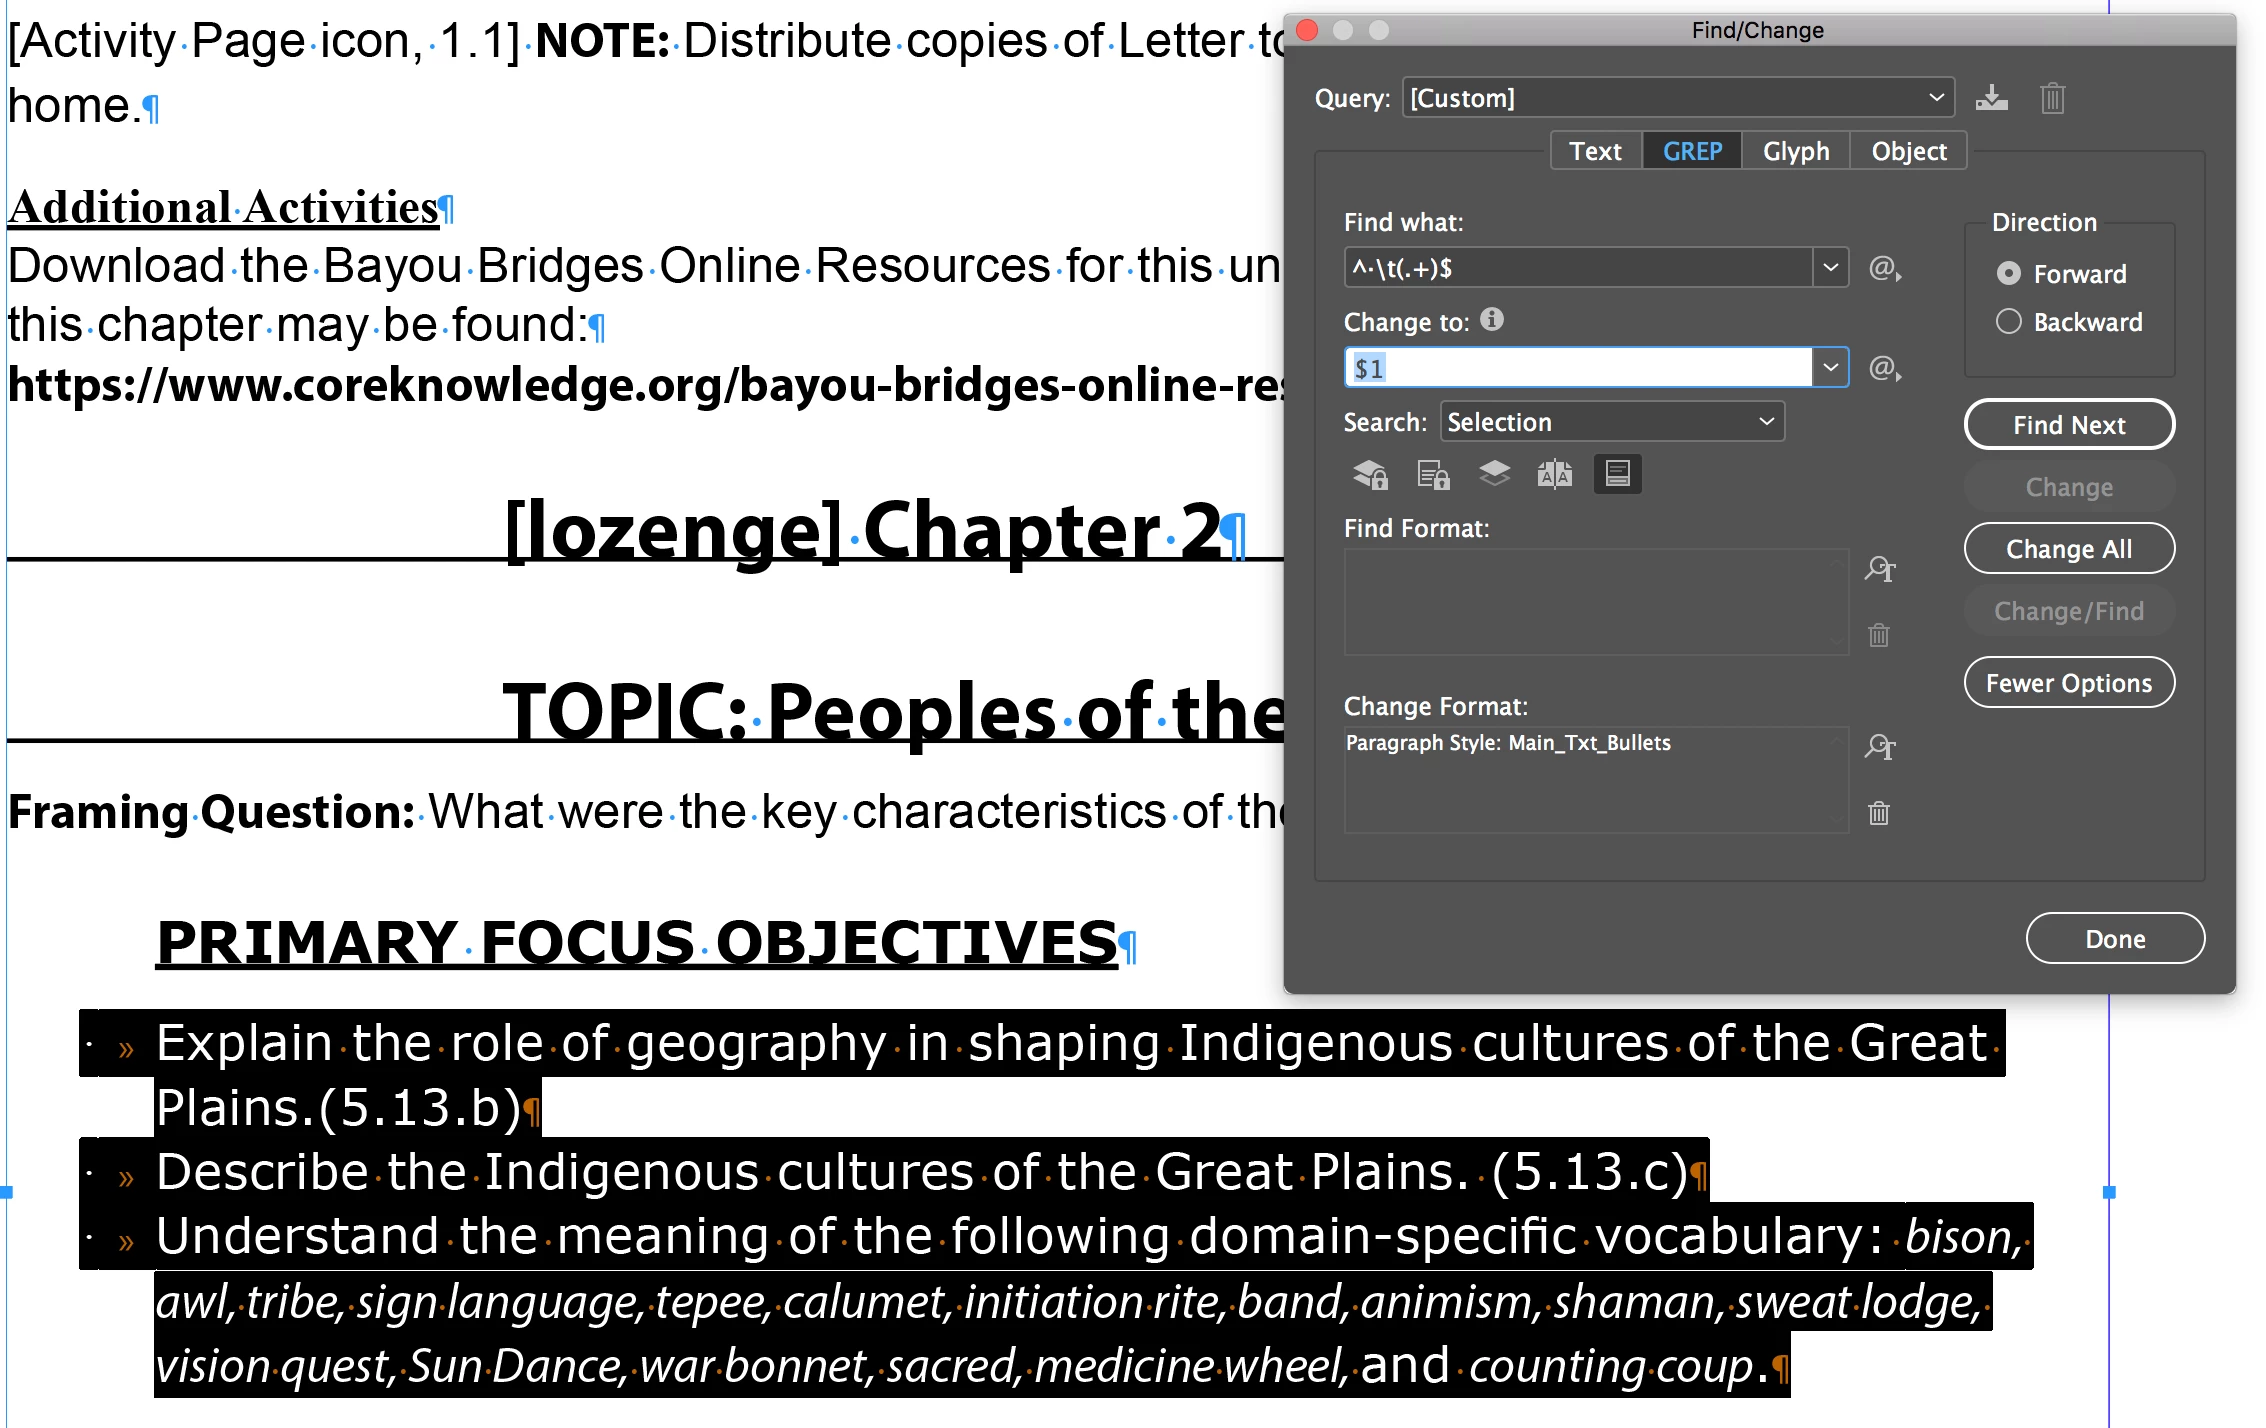Clear Change Format with trash icon
This screenshot has height=1428, width=2266.
(1879, 812)
